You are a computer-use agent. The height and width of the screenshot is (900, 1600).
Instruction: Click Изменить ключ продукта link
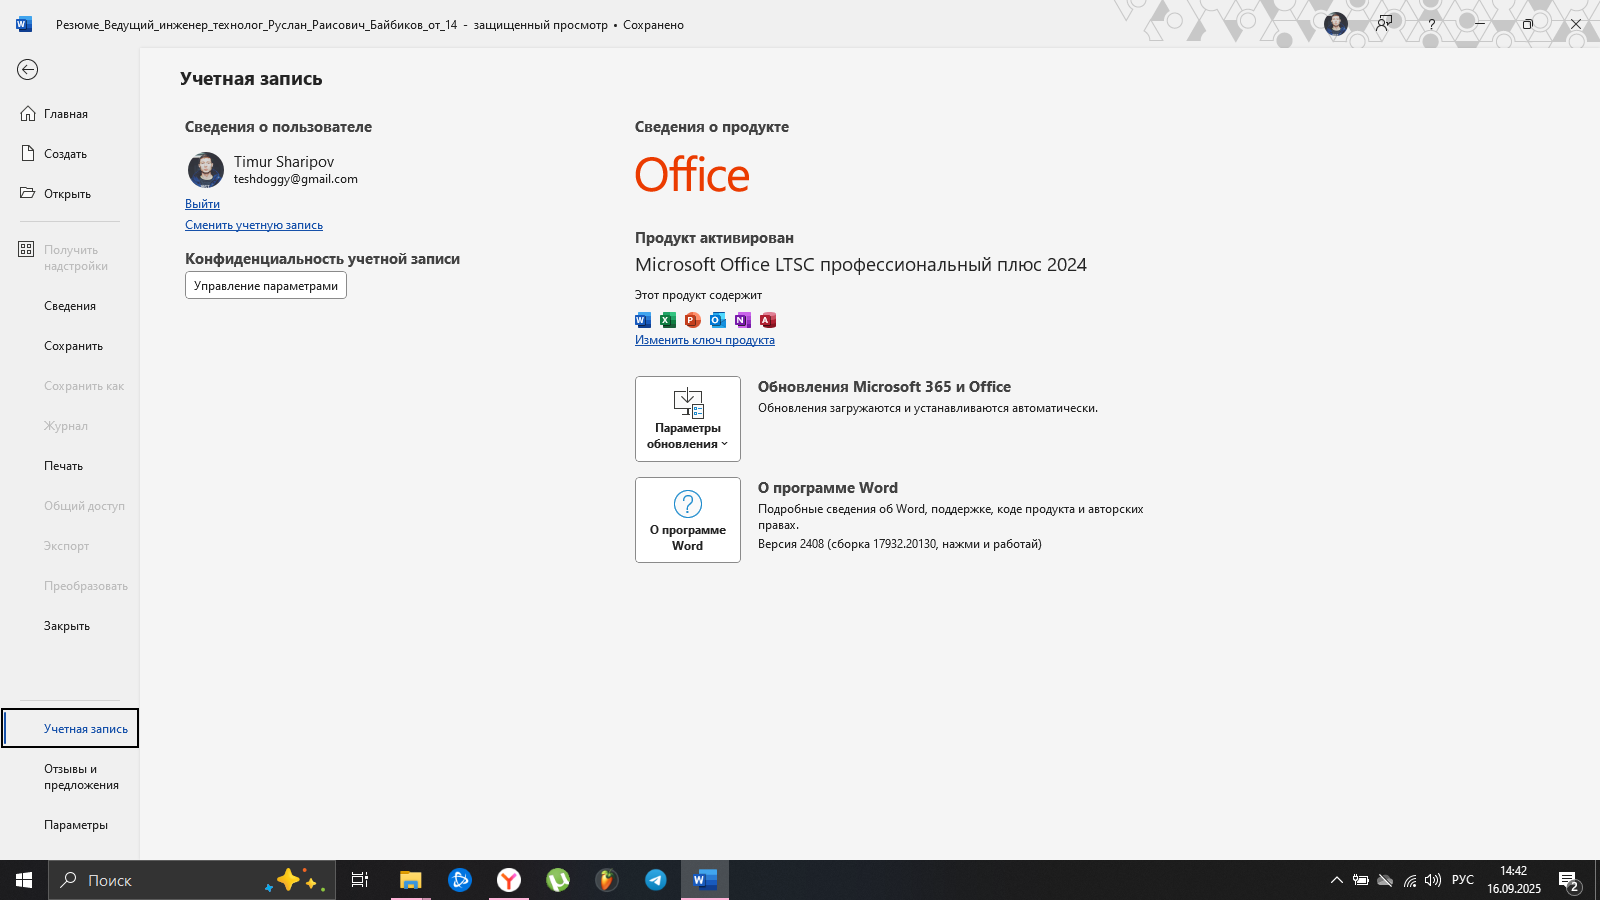click(x=705, y=340)
